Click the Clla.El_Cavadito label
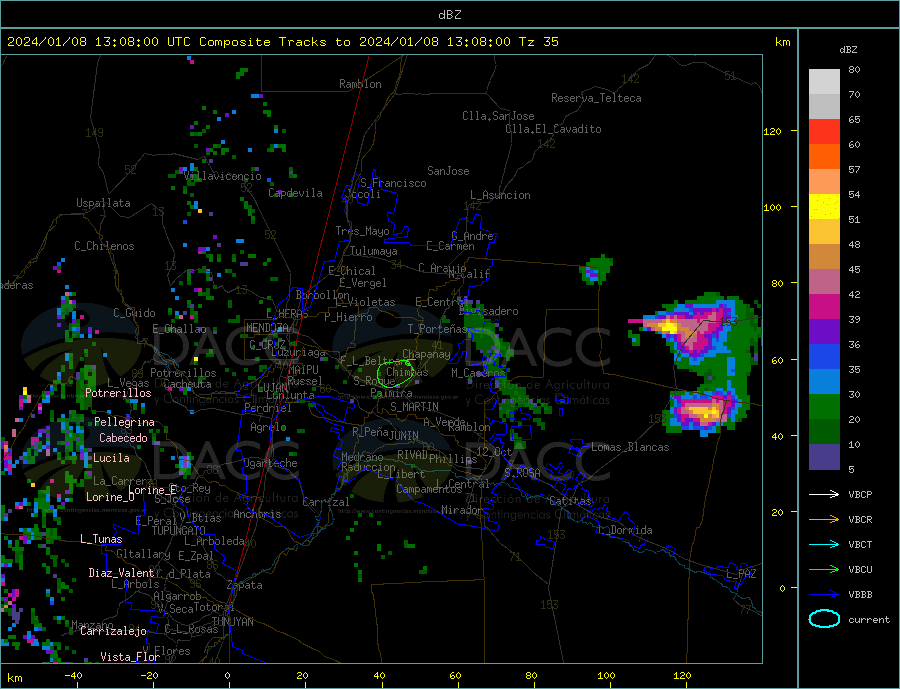The width and height of the screenshot is (900, 689). [x=553, y=129]
